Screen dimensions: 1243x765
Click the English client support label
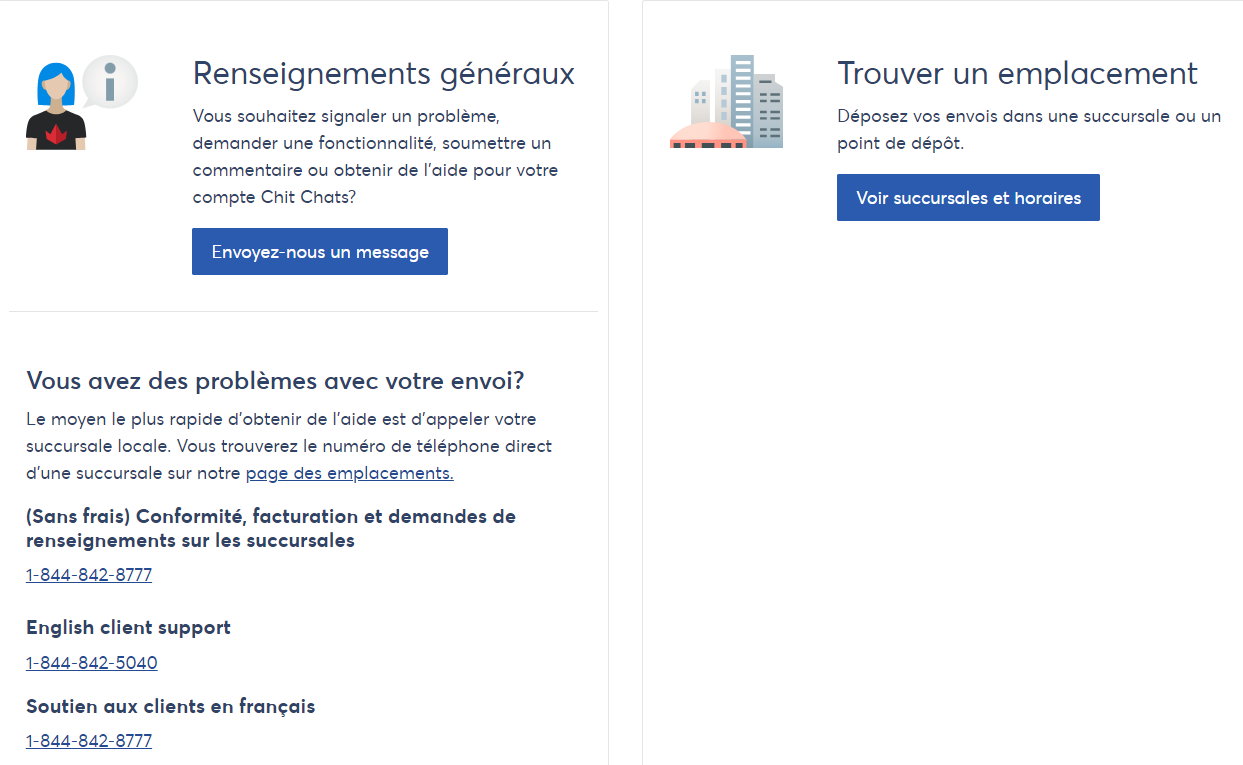[x=128, y=628]
